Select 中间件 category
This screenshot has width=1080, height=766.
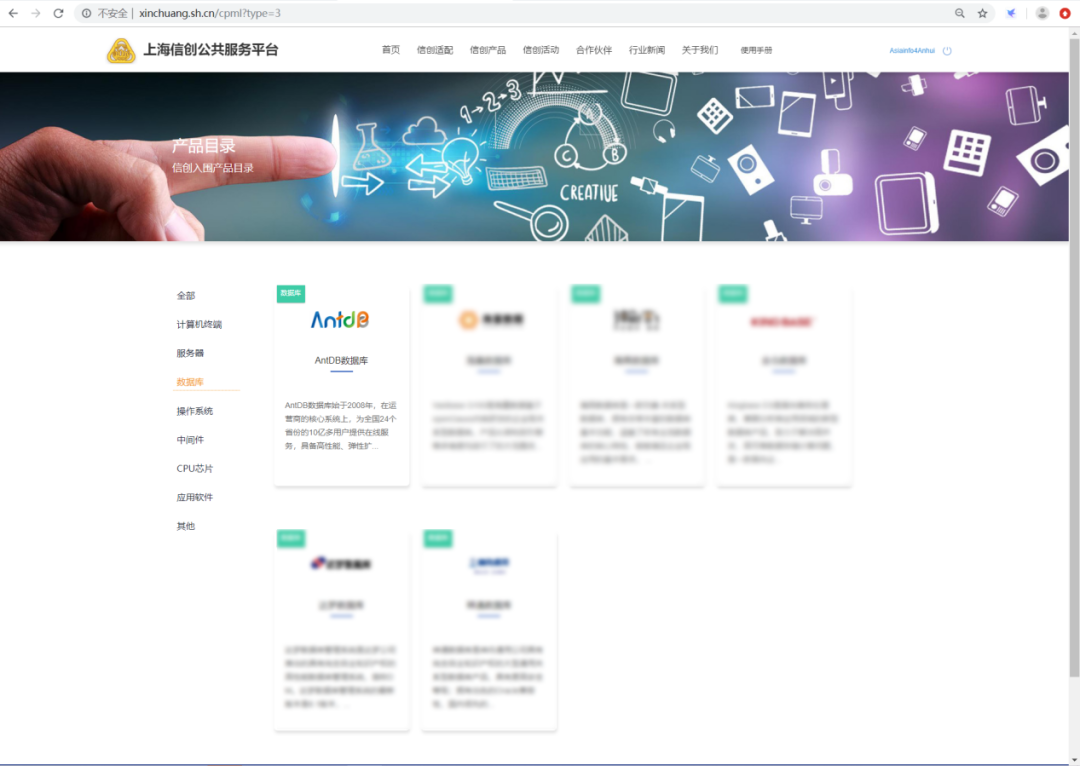click(190, 439)
